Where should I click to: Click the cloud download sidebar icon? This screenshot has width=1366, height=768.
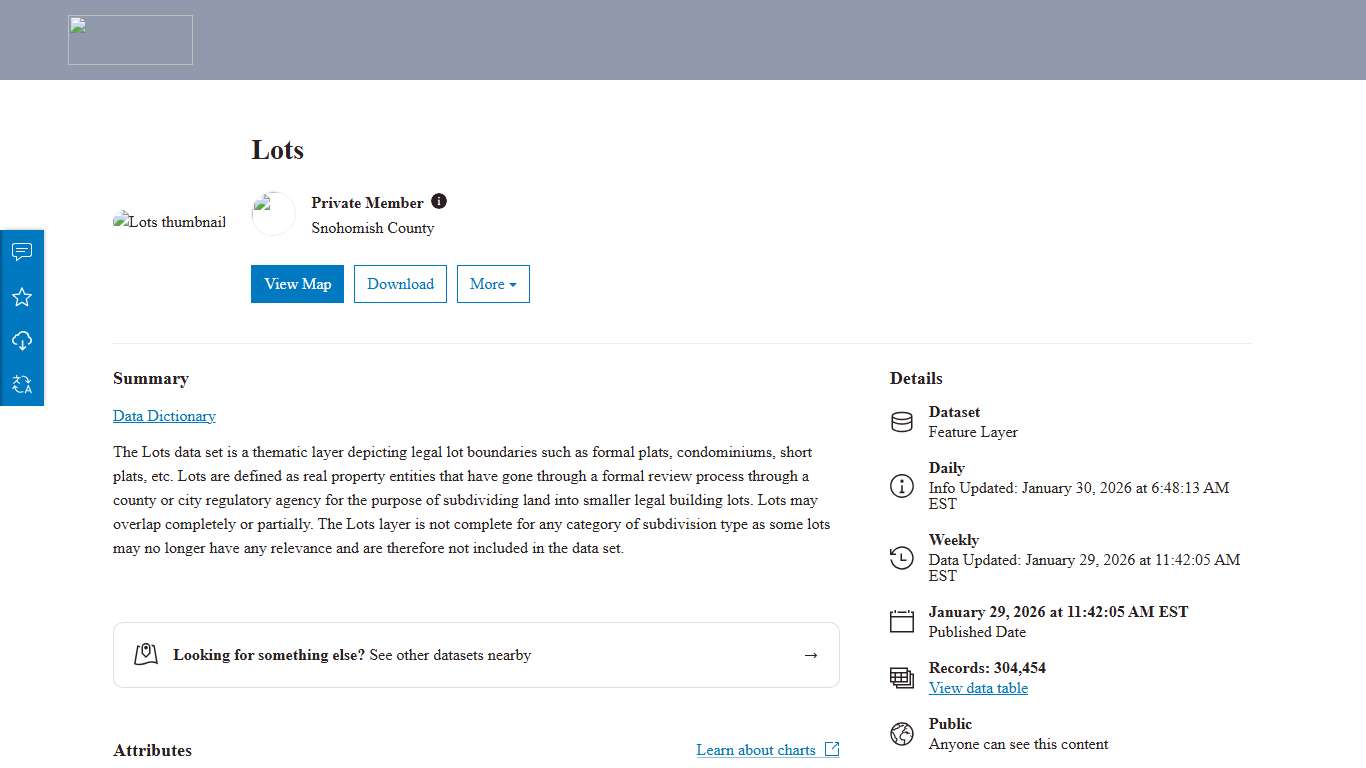point(22,340)
